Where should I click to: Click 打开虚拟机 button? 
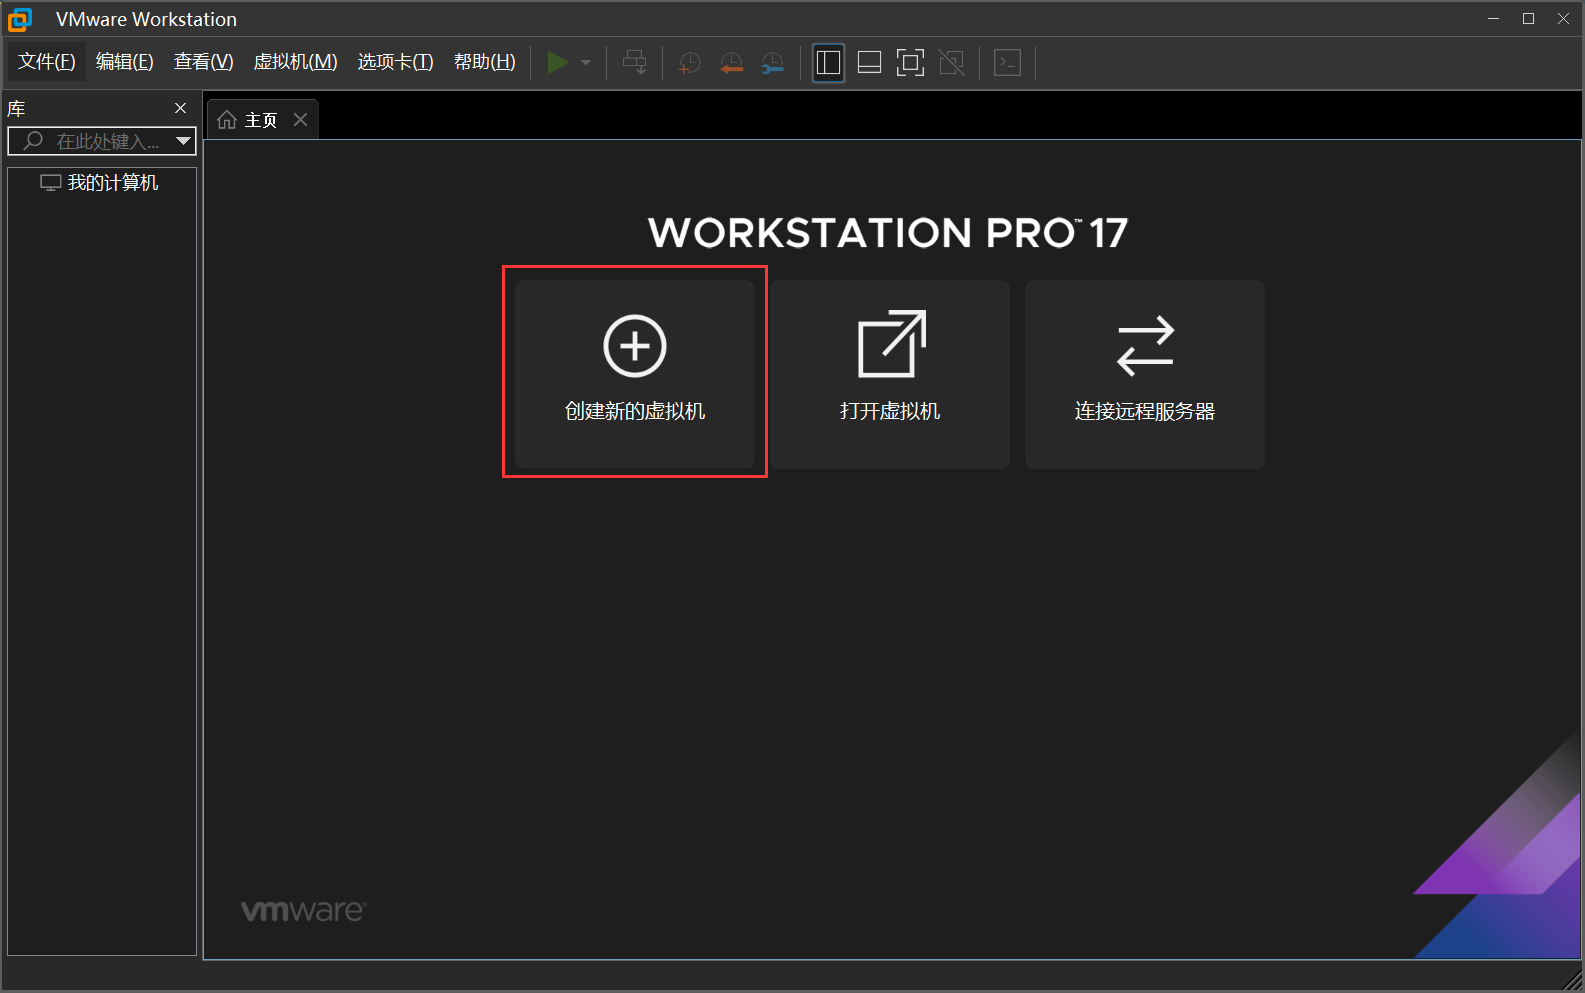coord(890,374)
